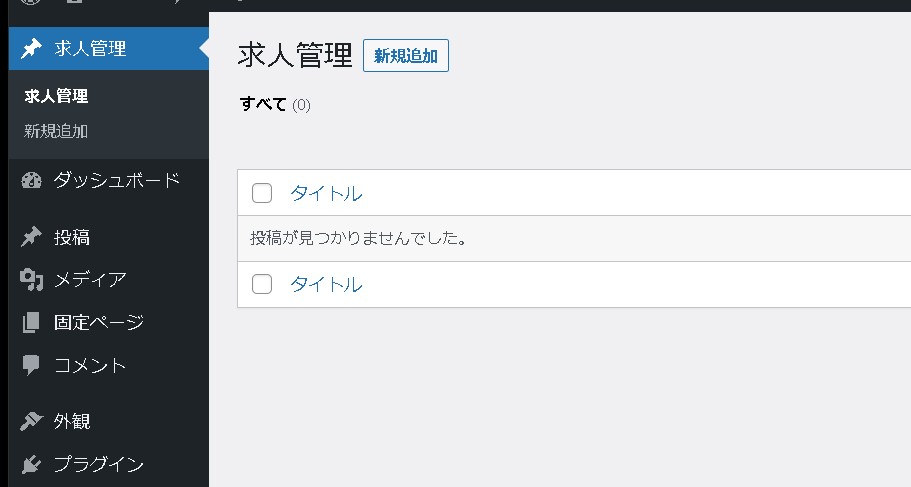Open the コメント menu label
This screenshot has width=911, height=487.
click(90, 365)
